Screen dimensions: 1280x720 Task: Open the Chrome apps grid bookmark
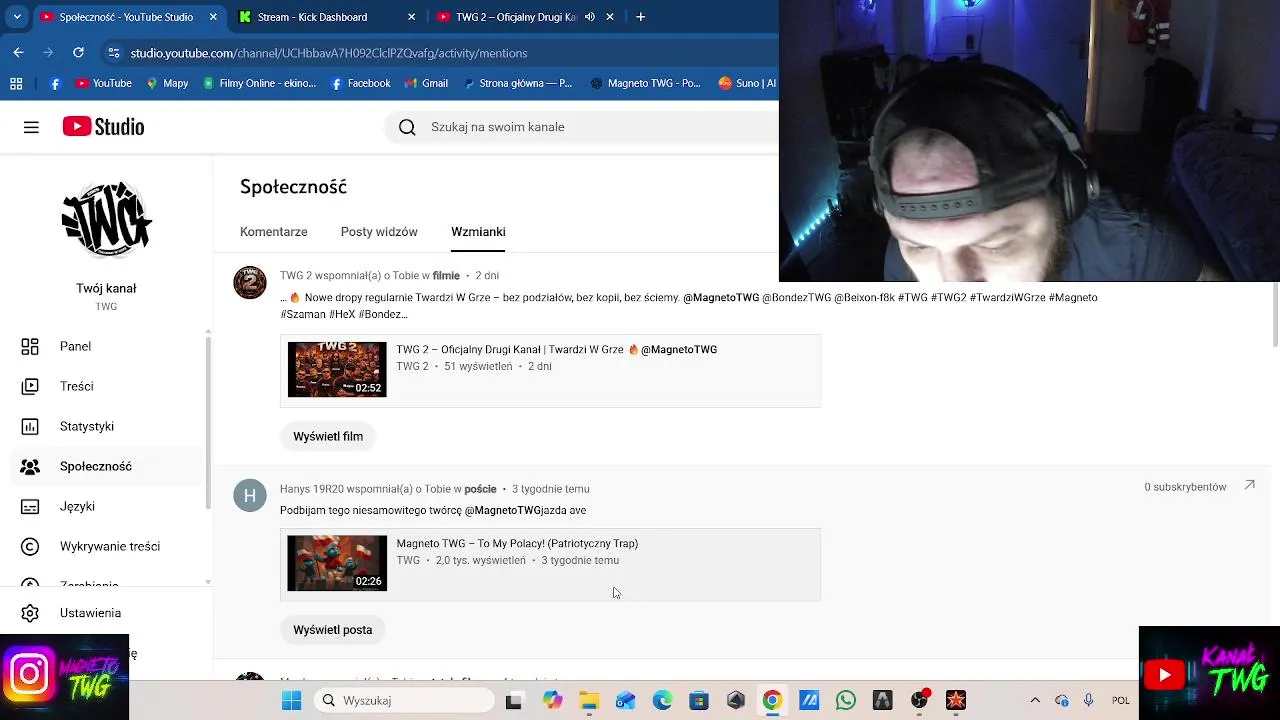(16, 83)
